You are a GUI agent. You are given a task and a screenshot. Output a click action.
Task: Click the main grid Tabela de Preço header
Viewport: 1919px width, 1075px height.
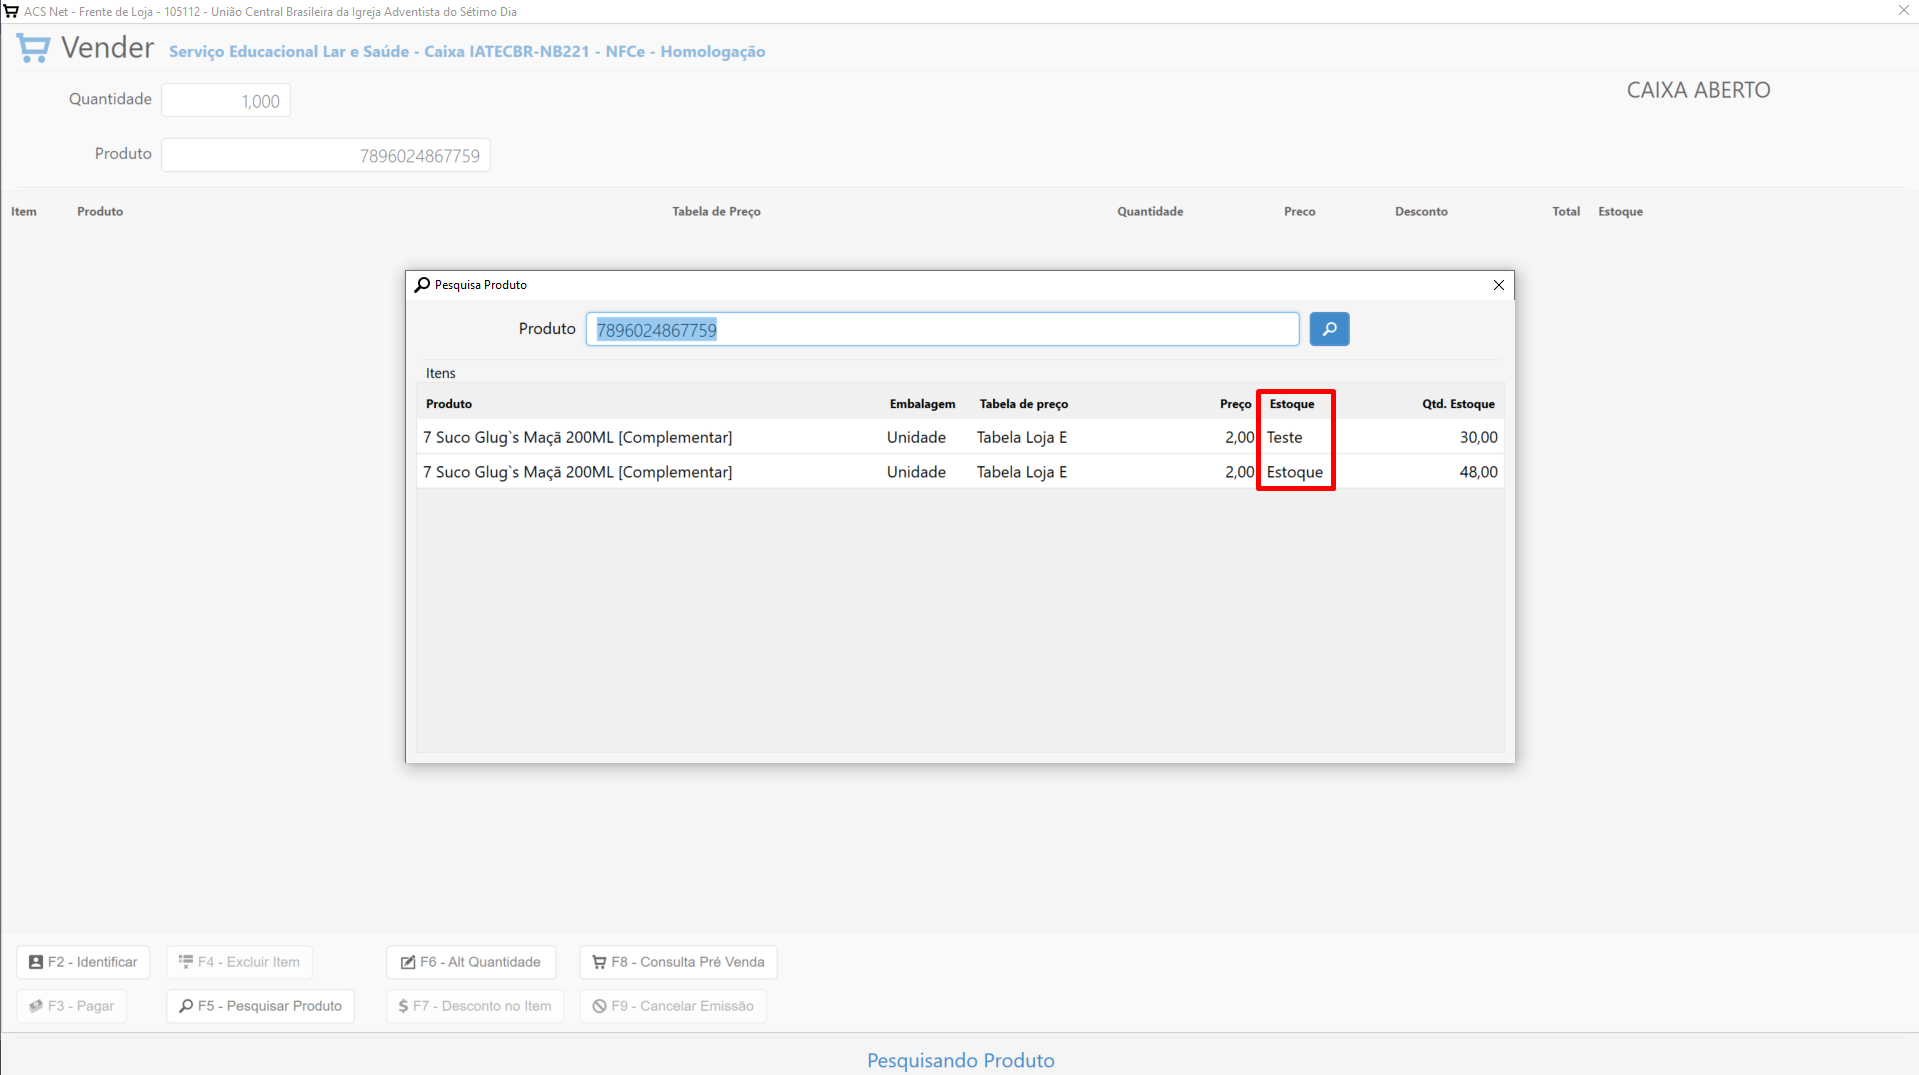716,211
